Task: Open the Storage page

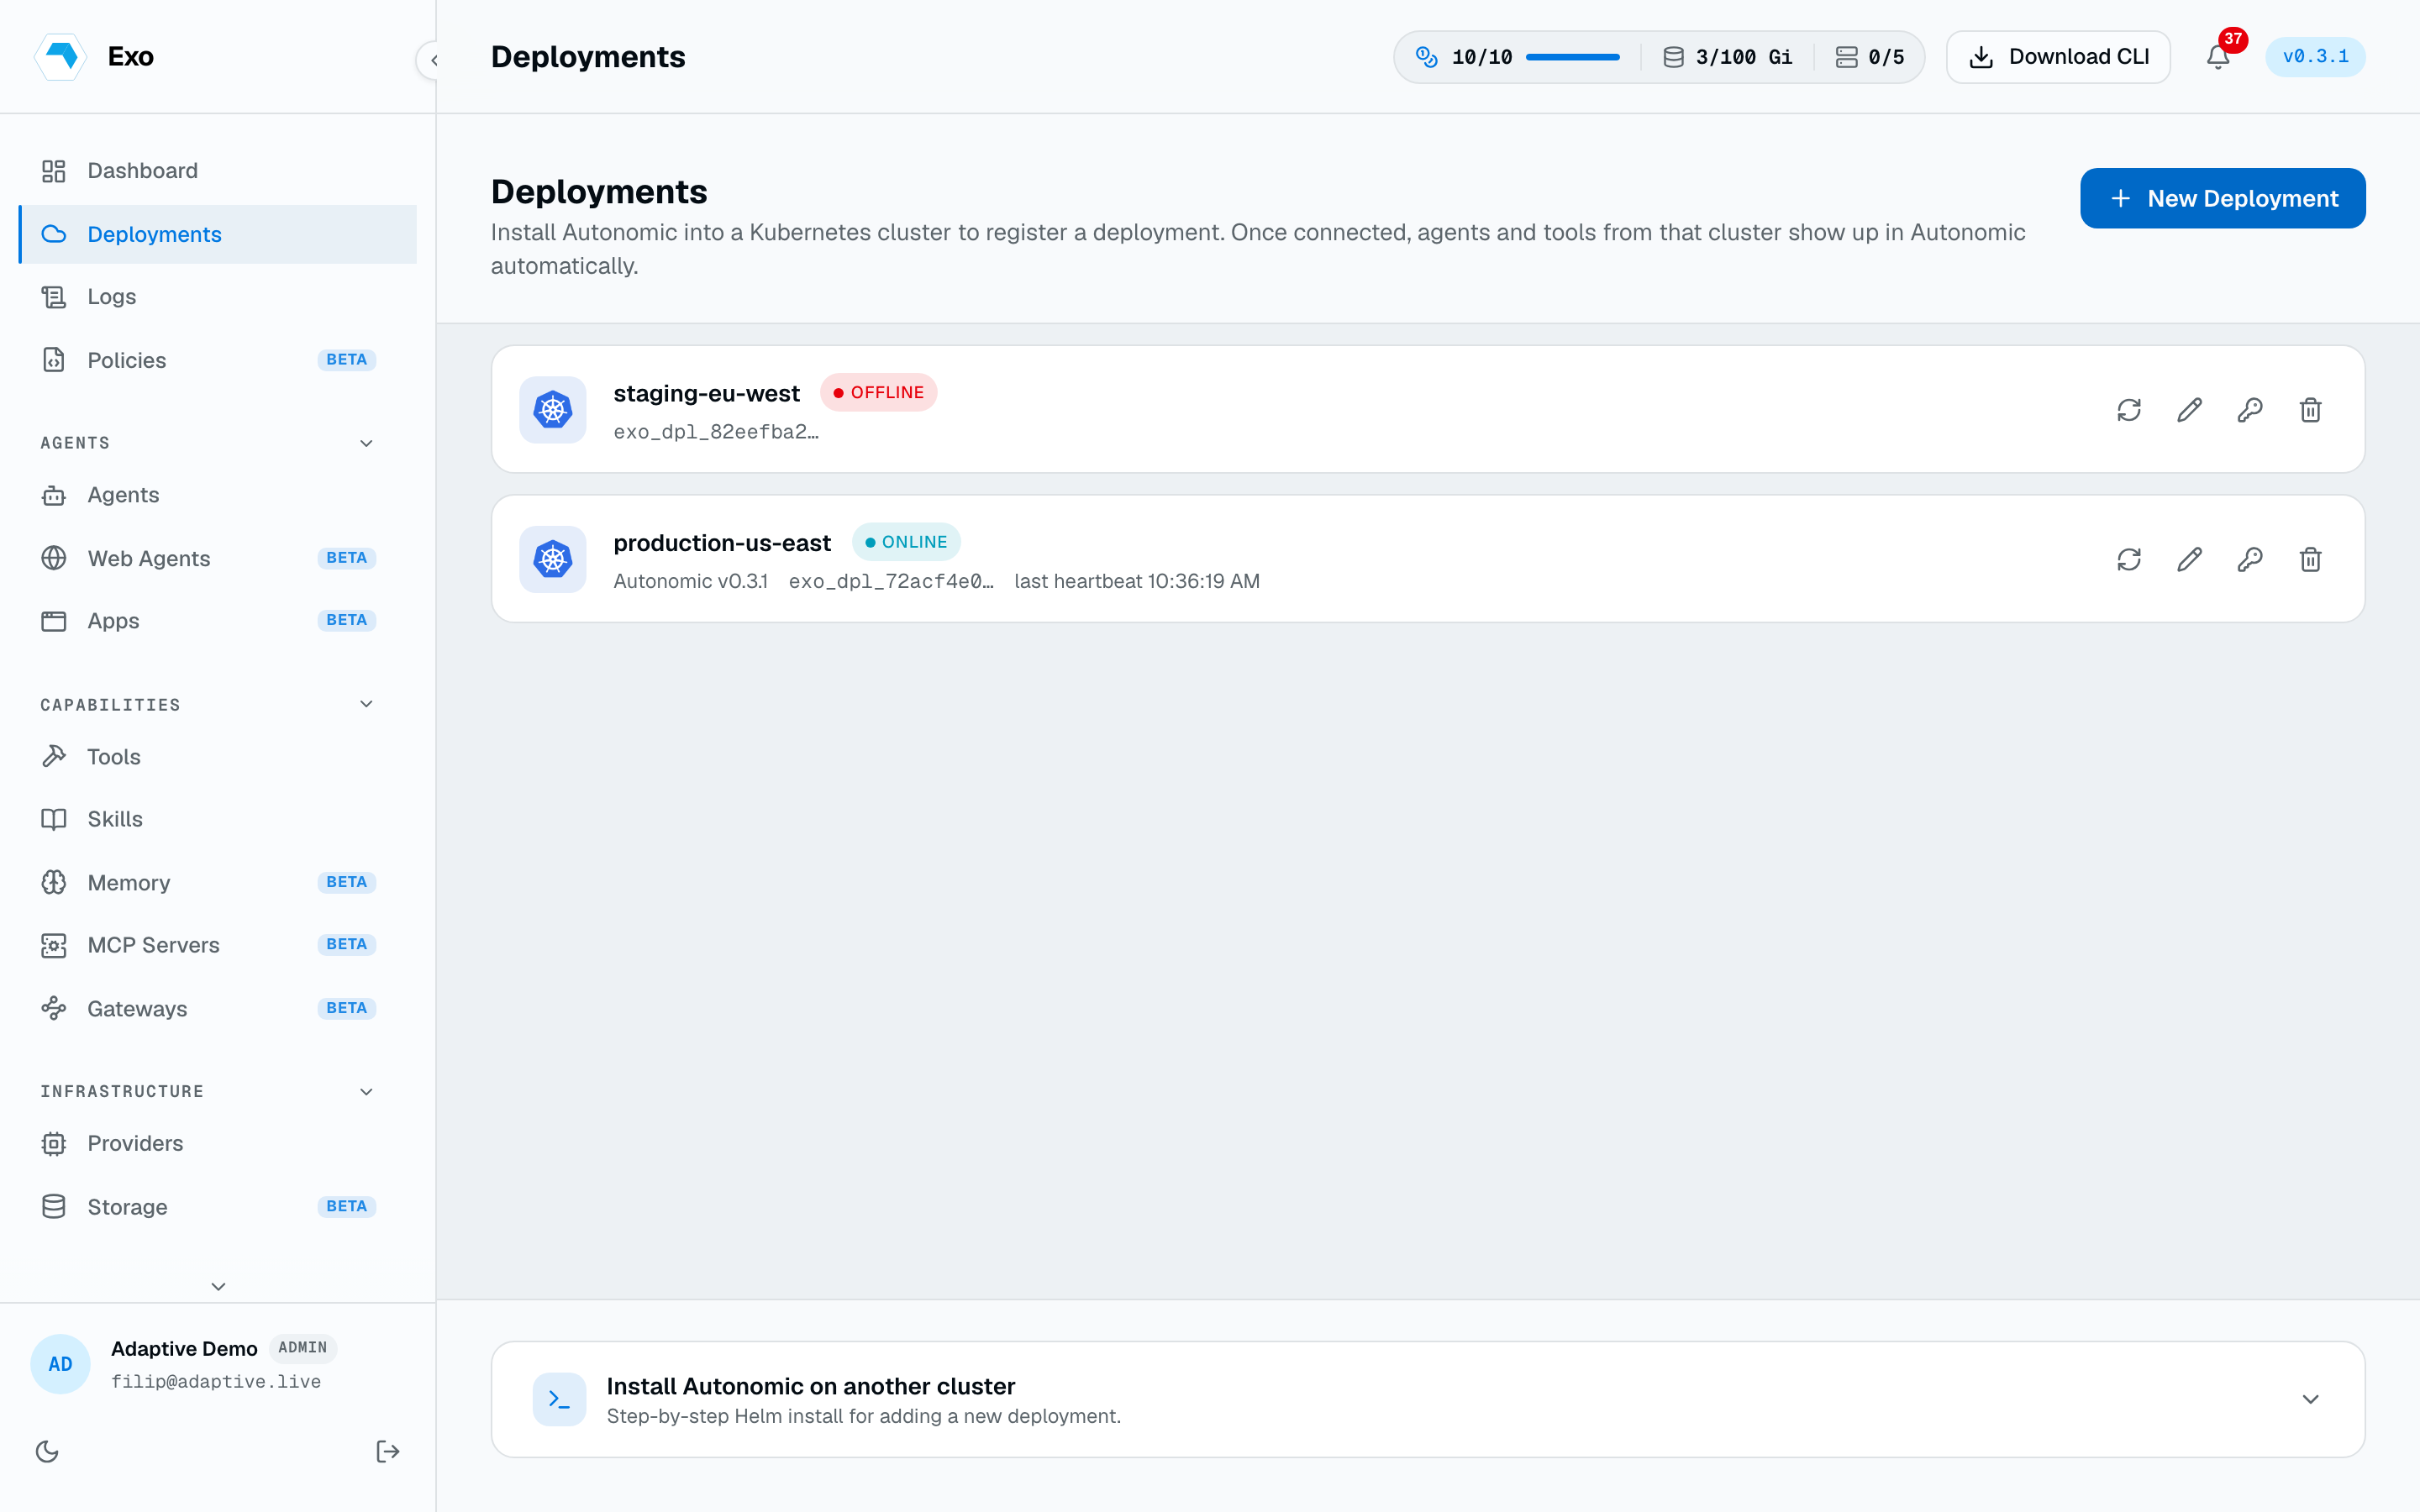Action: pos(217,1206)
